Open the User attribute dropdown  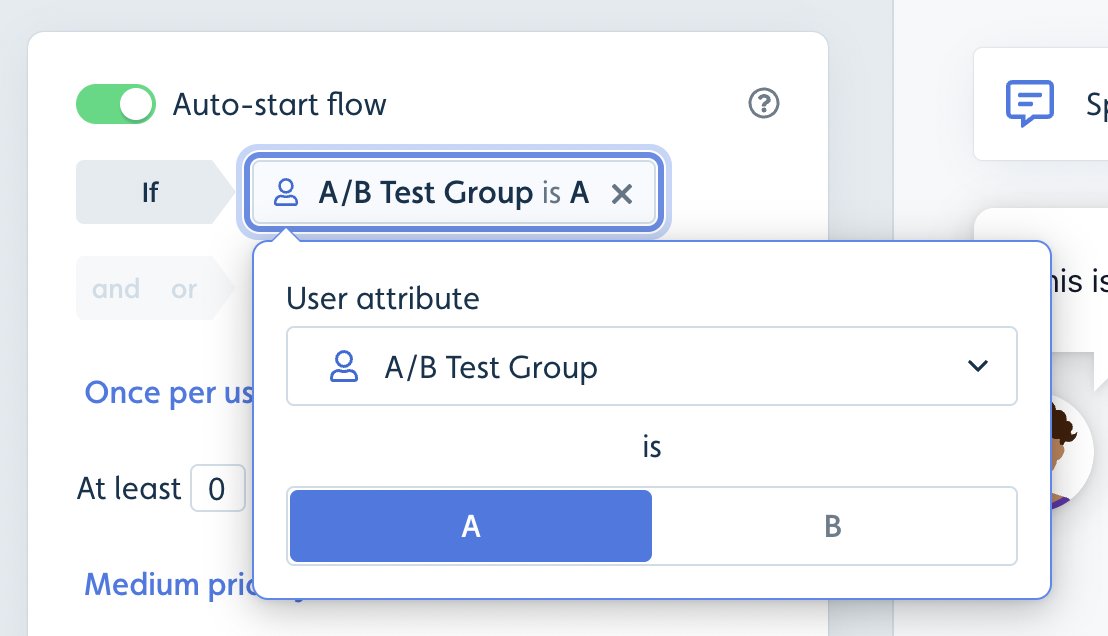652,366
